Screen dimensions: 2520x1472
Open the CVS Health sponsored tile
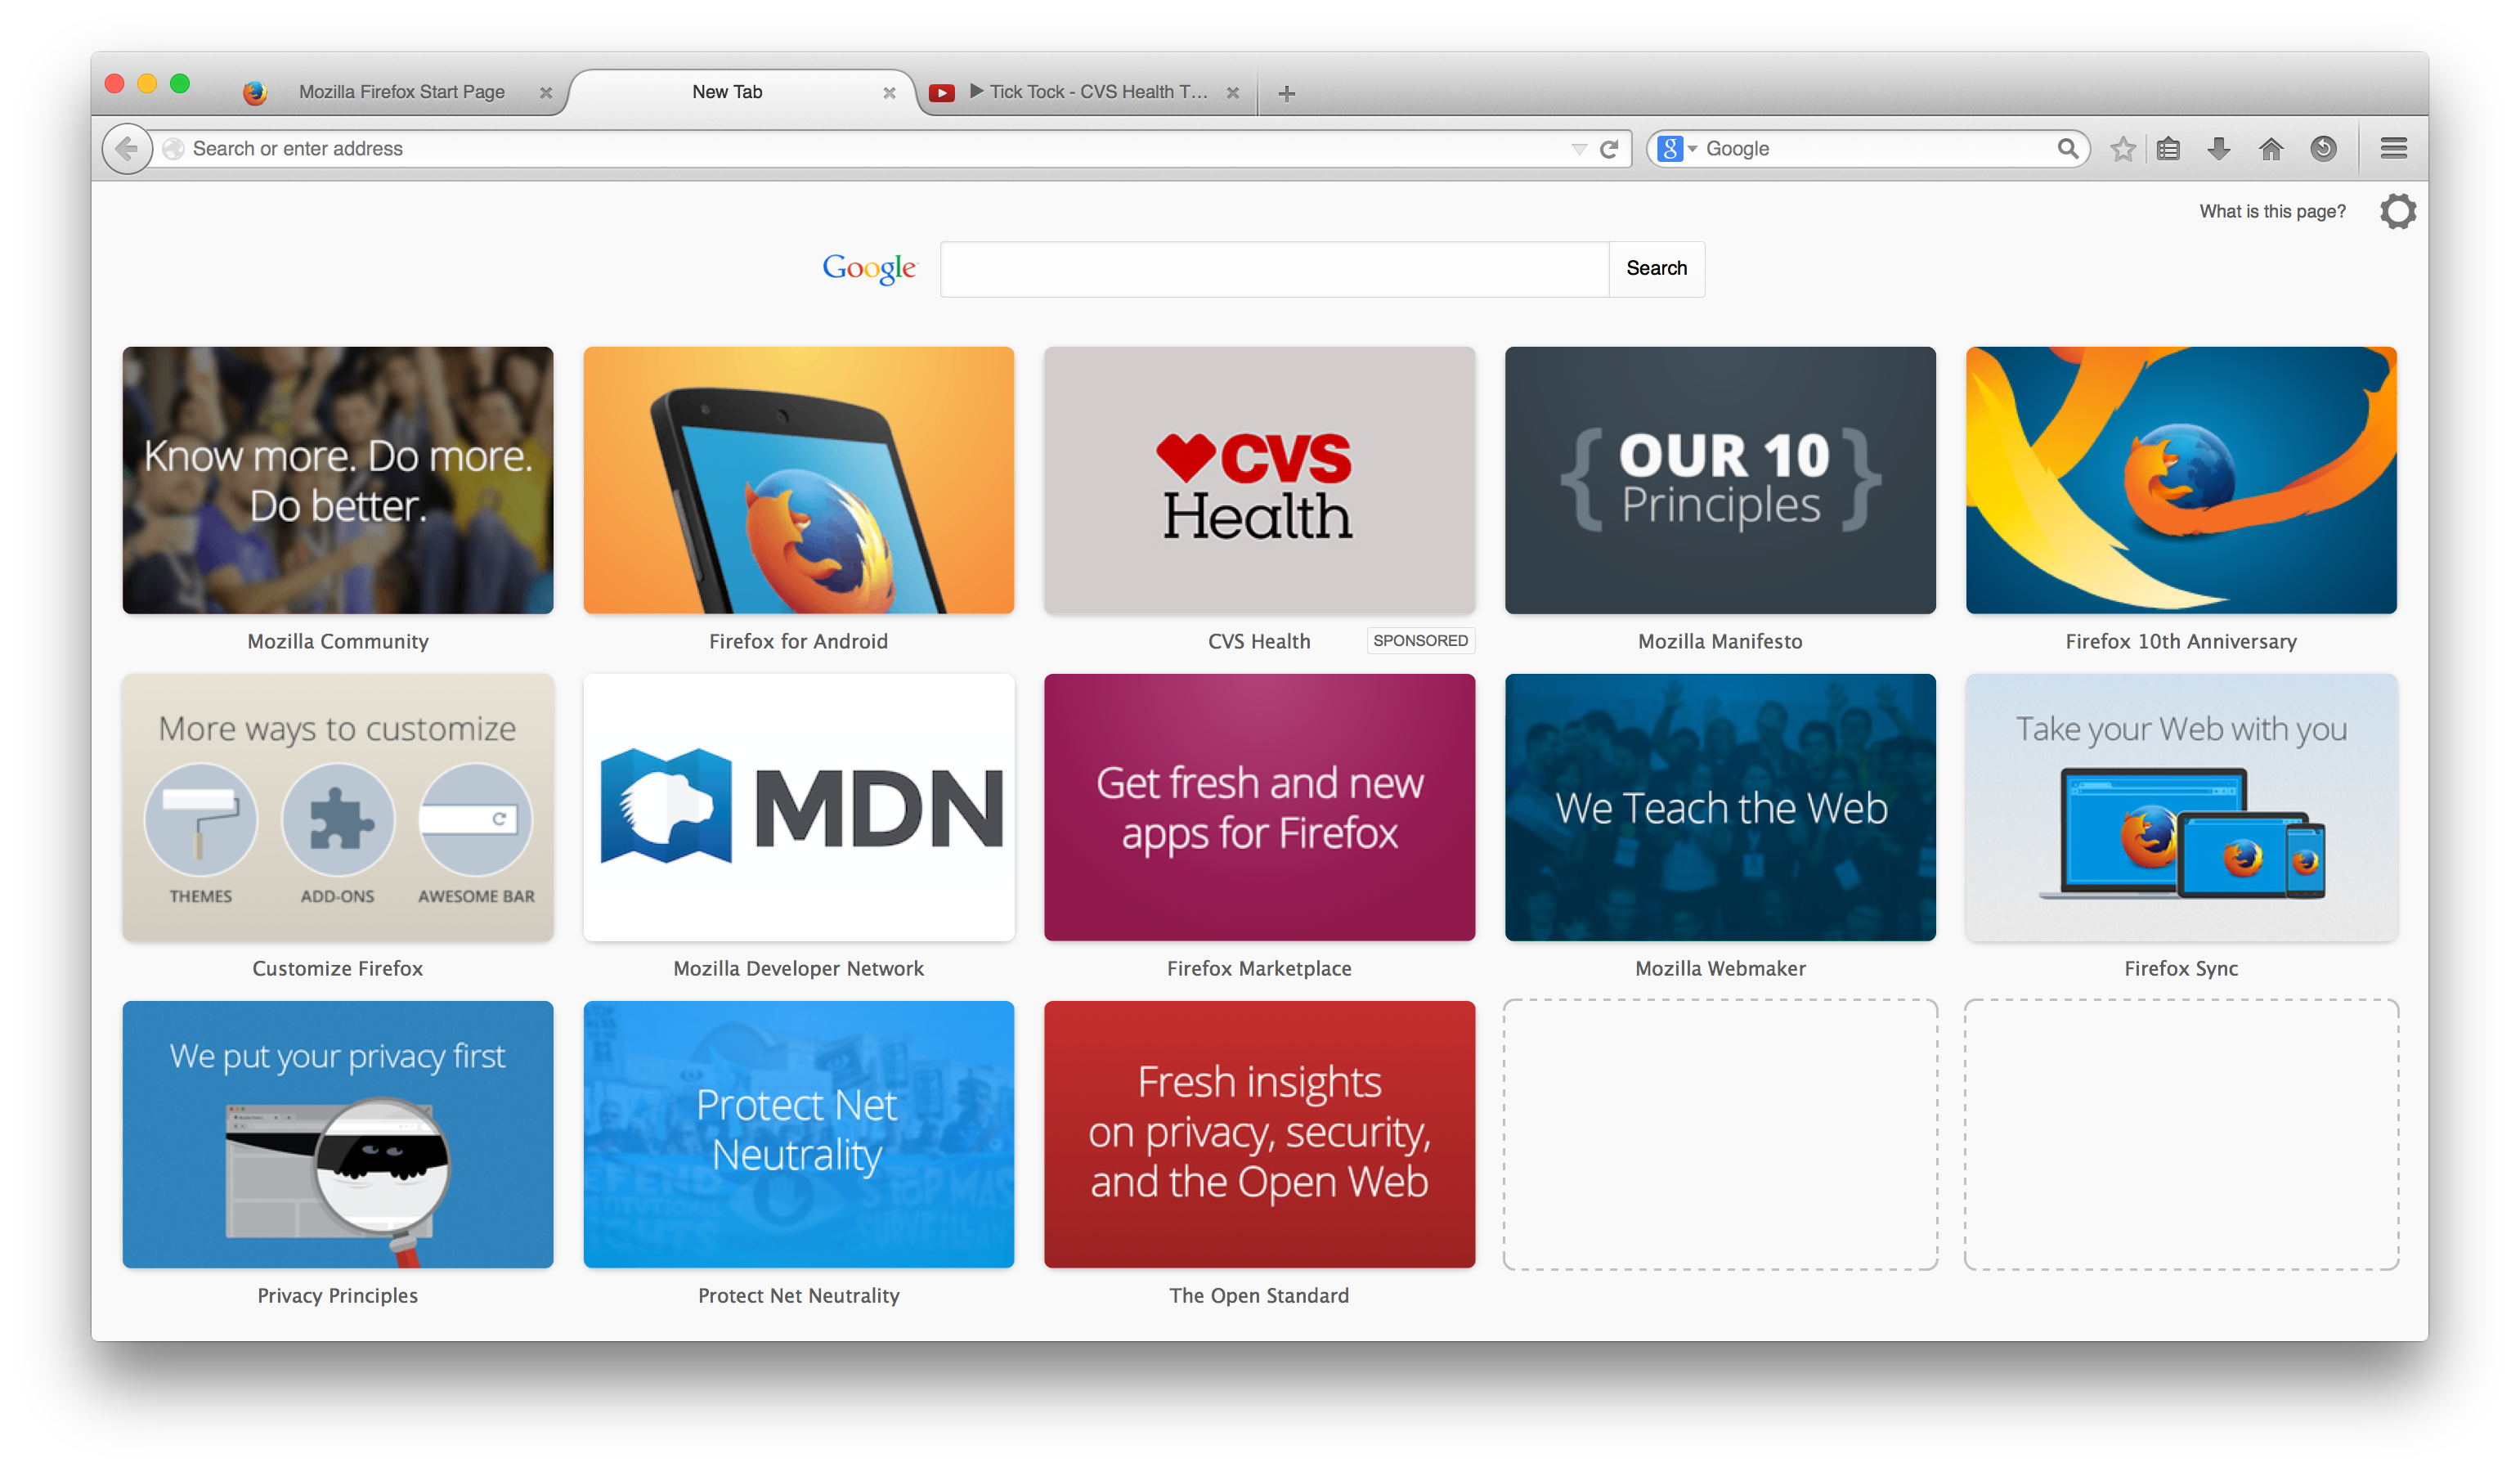click(x=1258, y=480)
